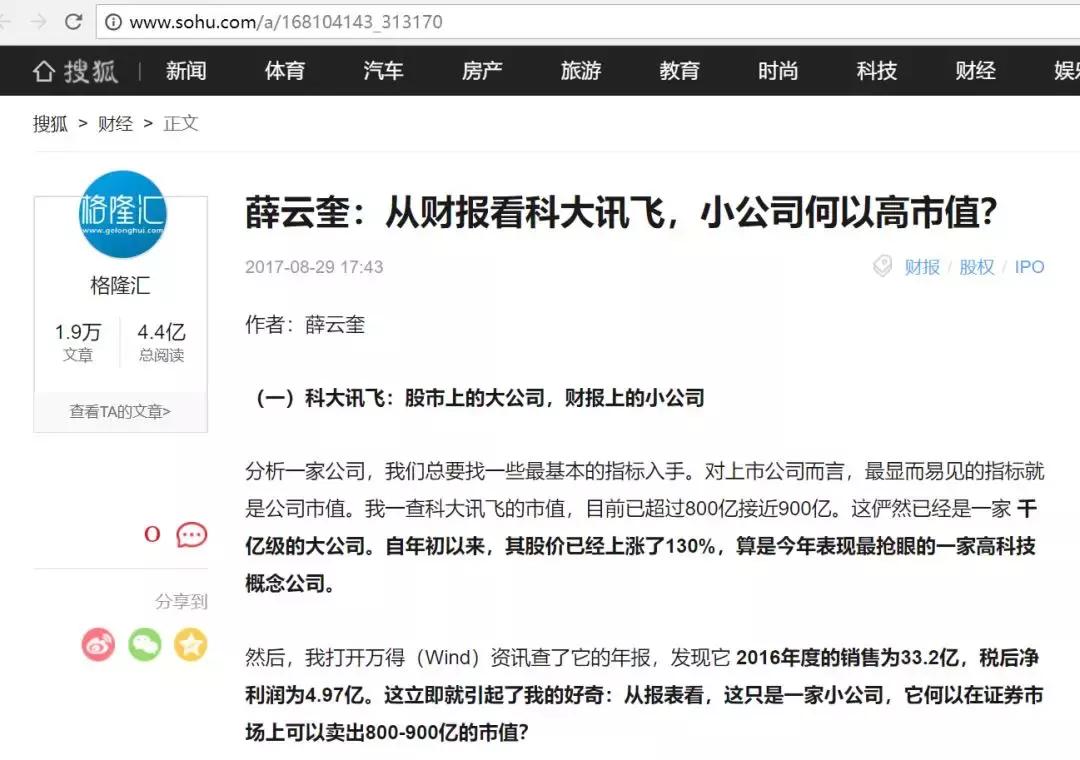Click 搜狐 in the breadcrumb trail
Image resolution: width=1080 pixels, height=760 pixels.
[51, 123]
